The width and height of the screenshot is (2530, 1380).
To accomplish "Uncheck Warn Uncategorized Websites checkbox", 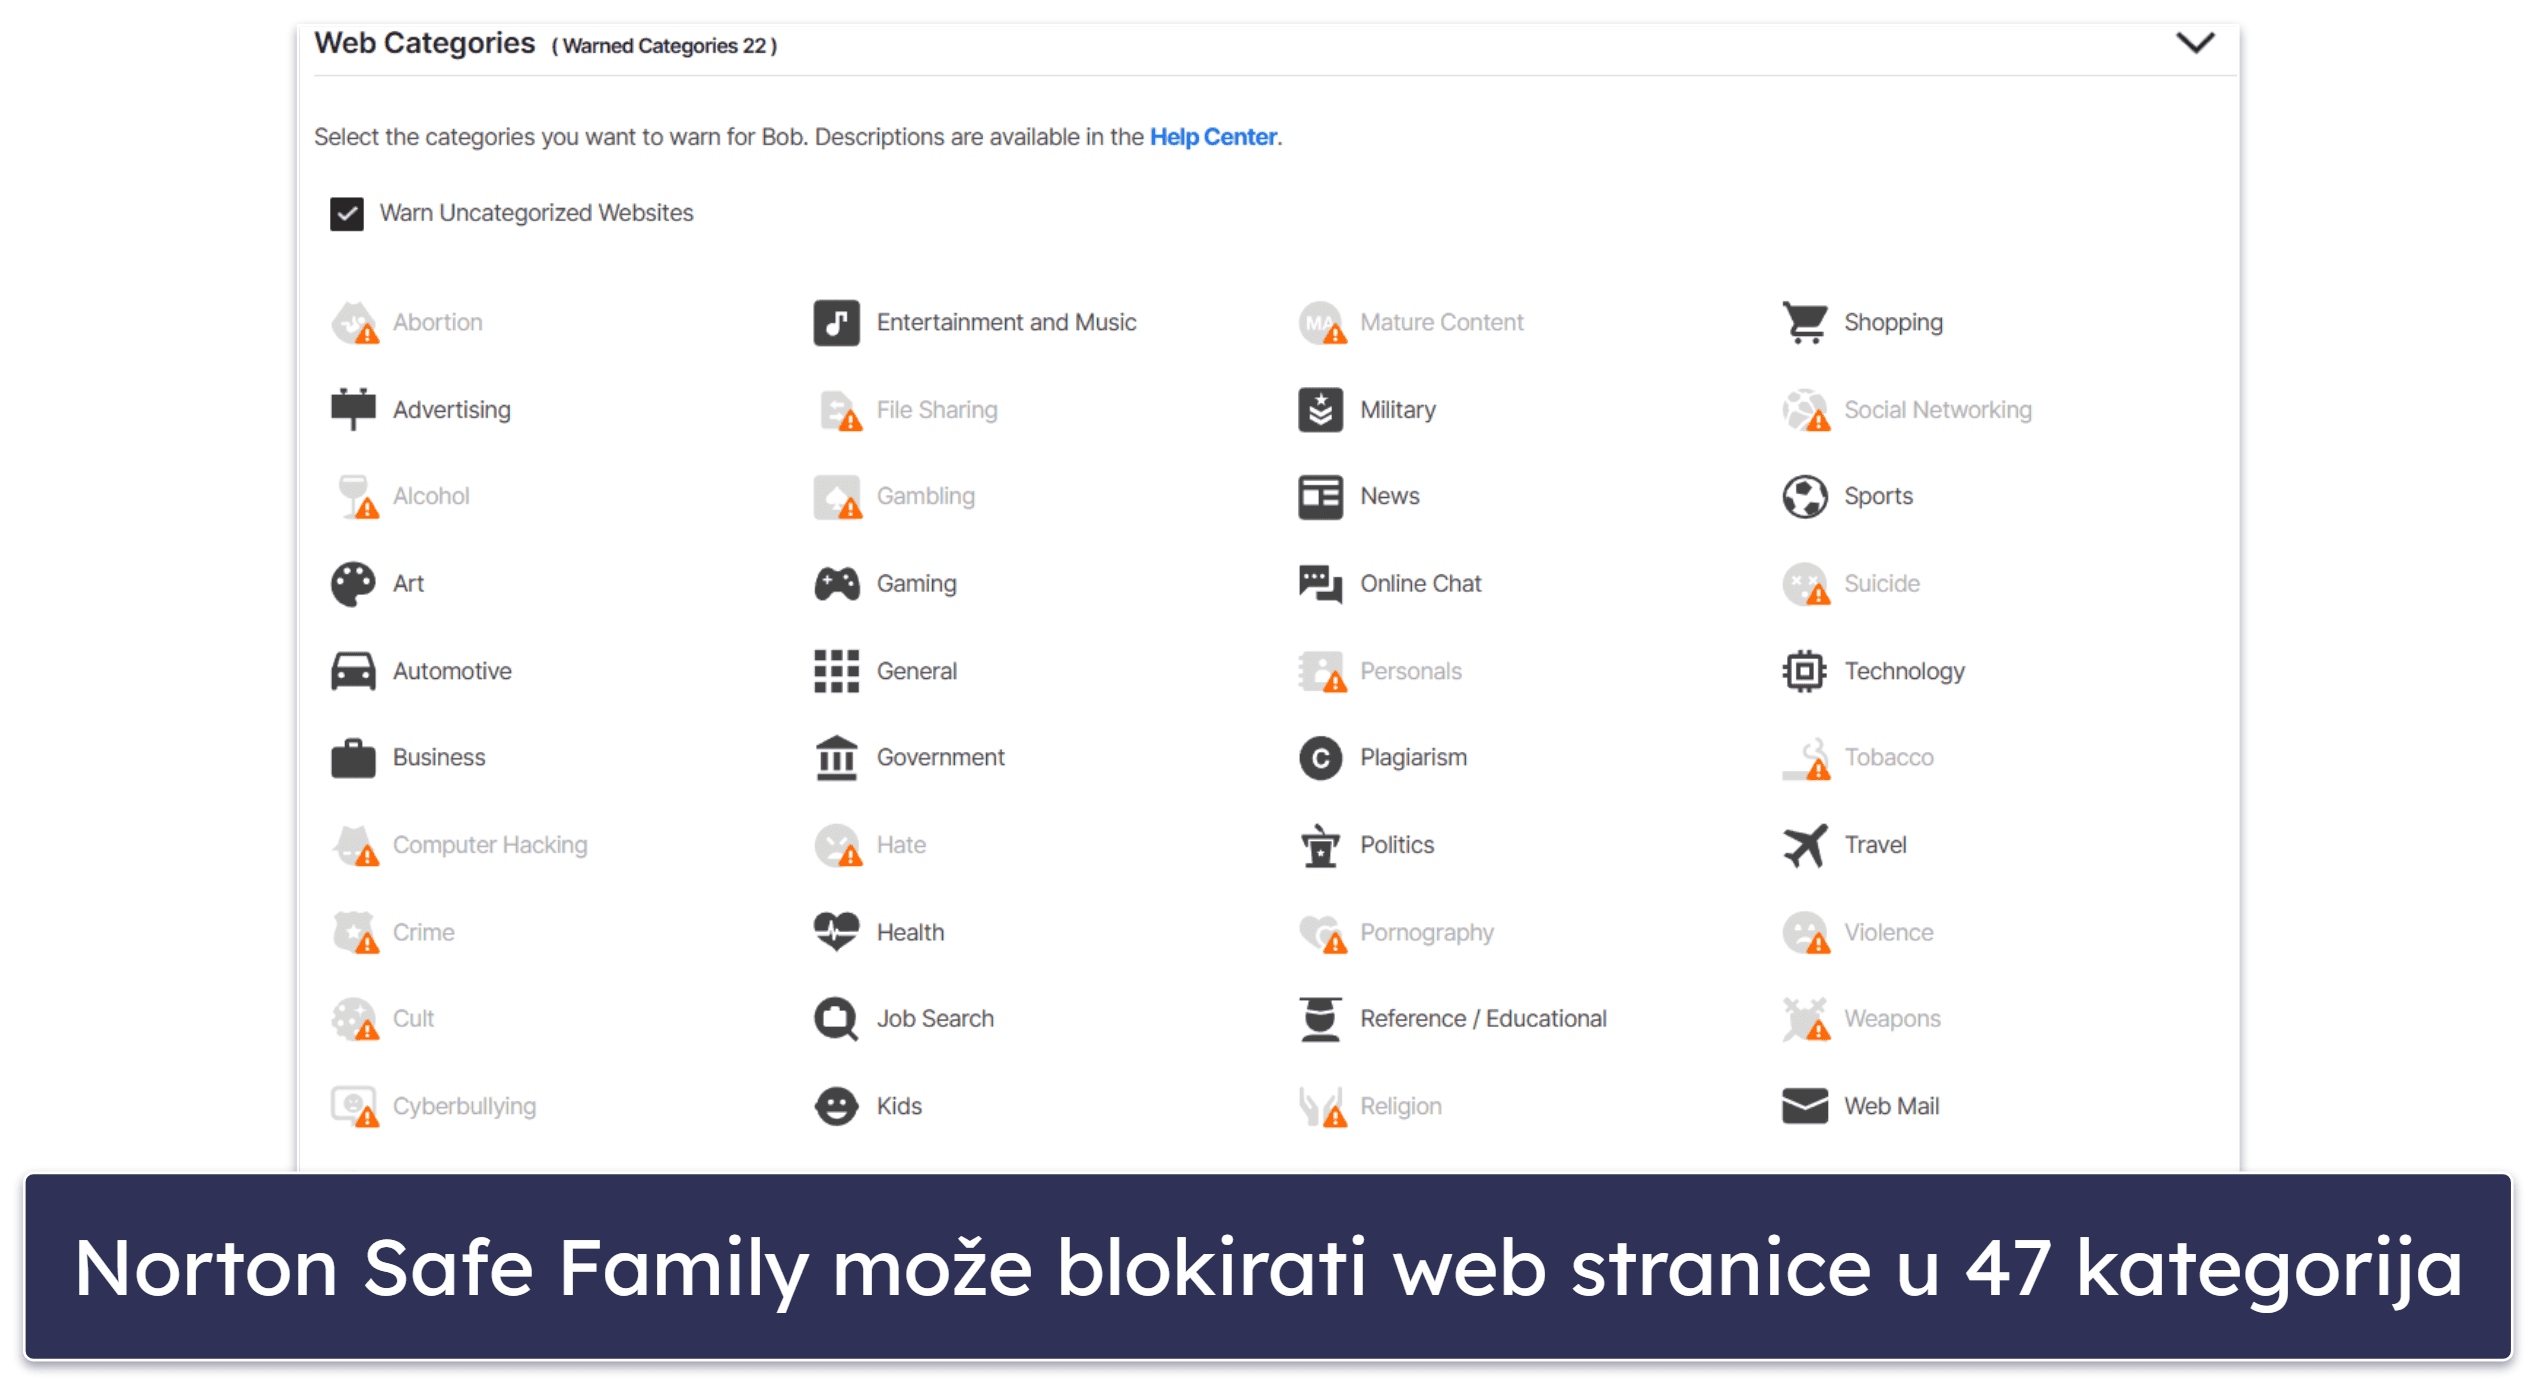I will pyautogui.click(x=347, y=213).
